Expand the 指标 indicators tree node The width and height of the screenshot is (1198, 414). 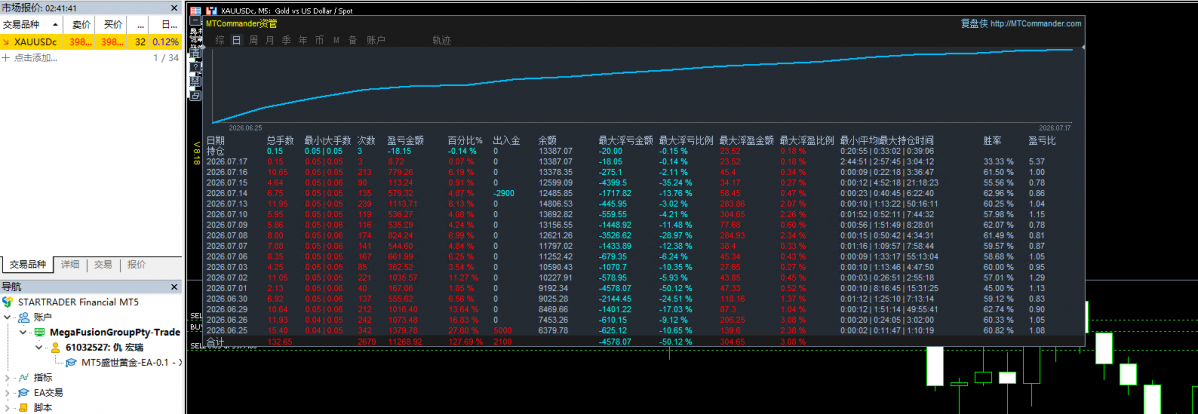pyautogui.click(x=8, y=377)
